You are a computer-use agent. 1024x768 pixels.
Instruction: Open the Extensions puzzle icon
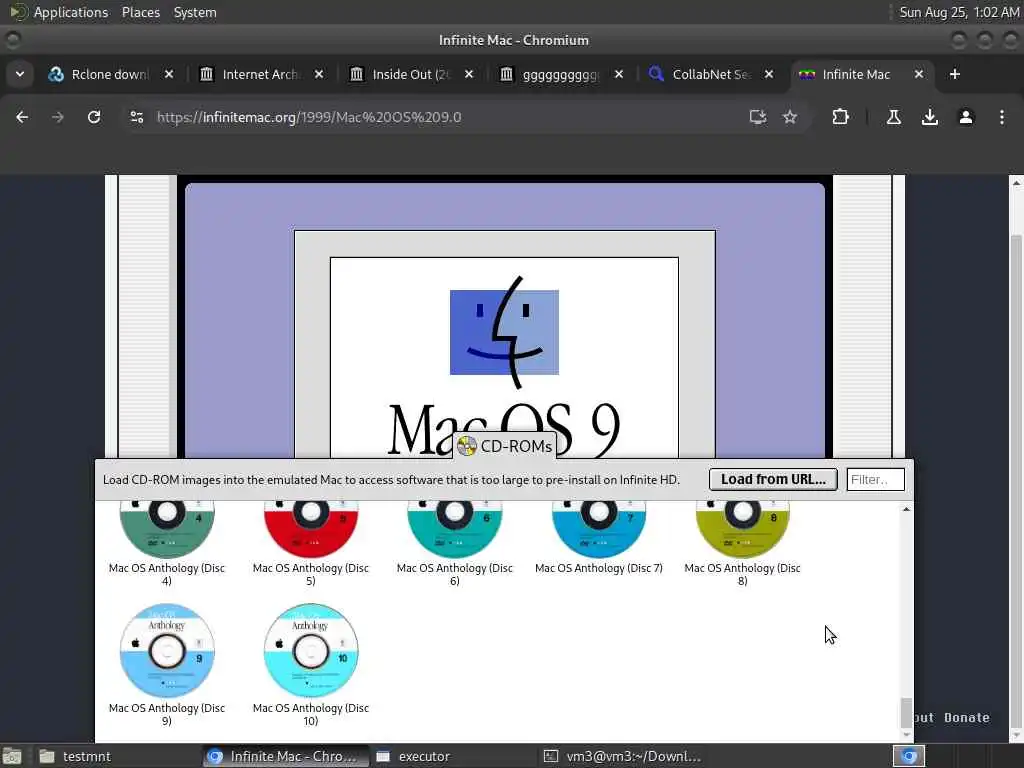(840, 117)
